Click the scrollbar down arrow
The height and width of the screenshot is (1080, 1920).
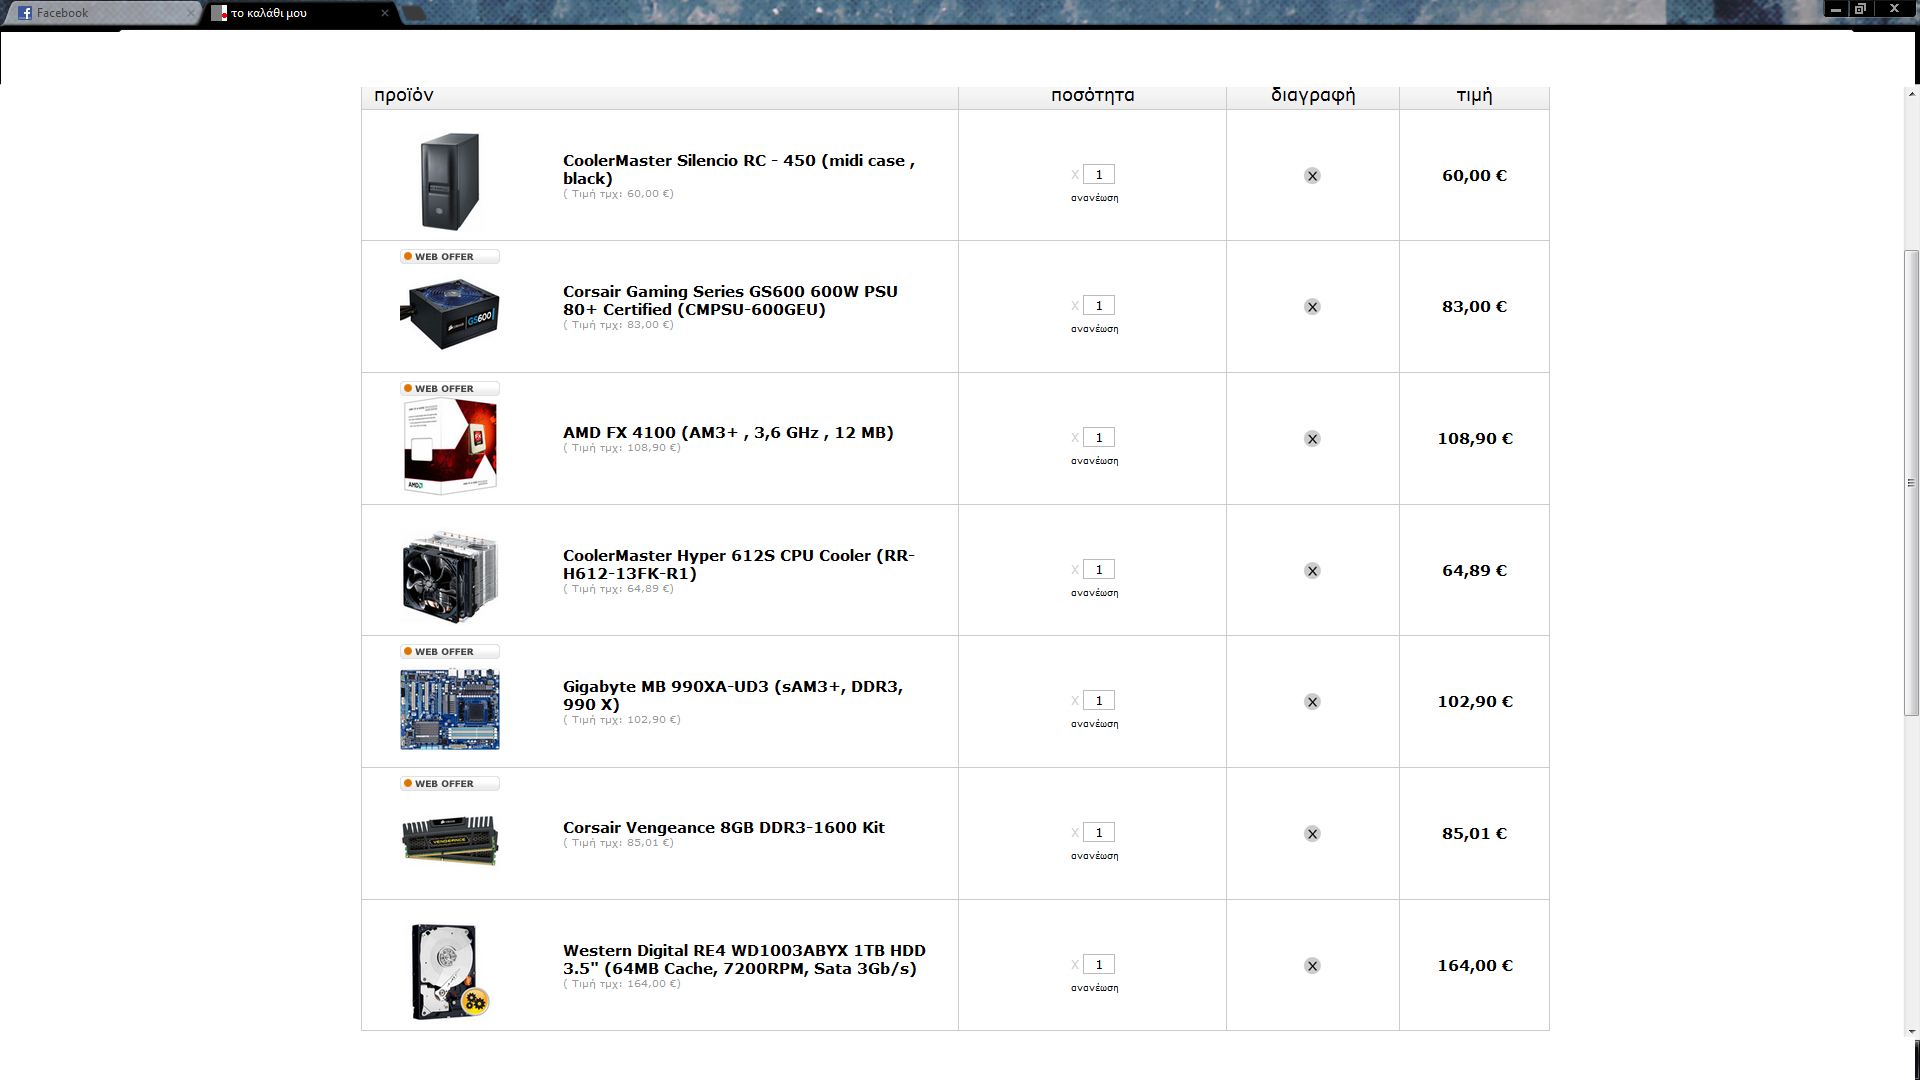coord(1911,1032)
